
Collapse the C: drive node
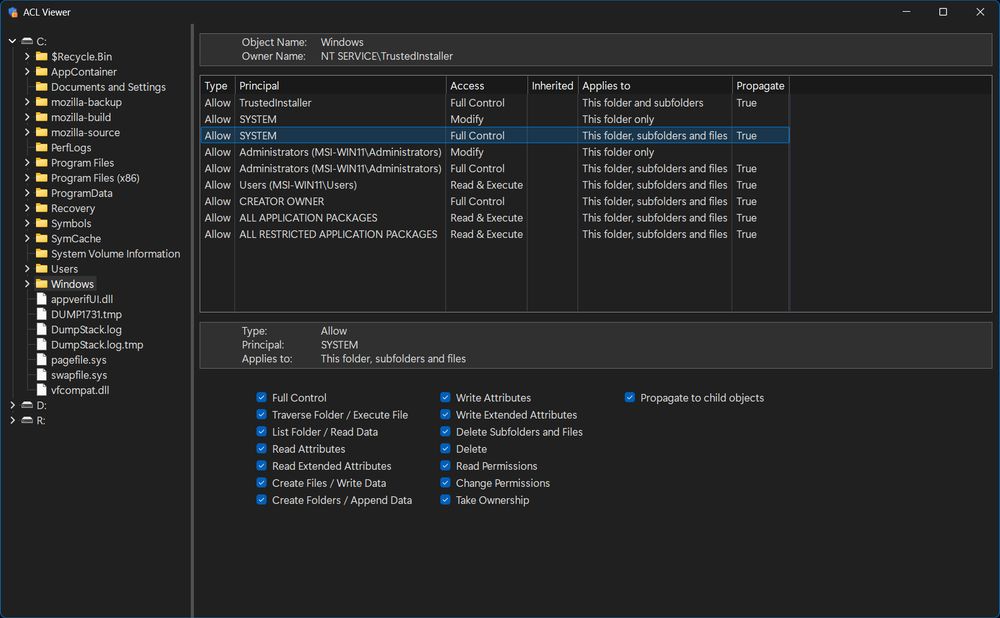(x=12, y=41)
